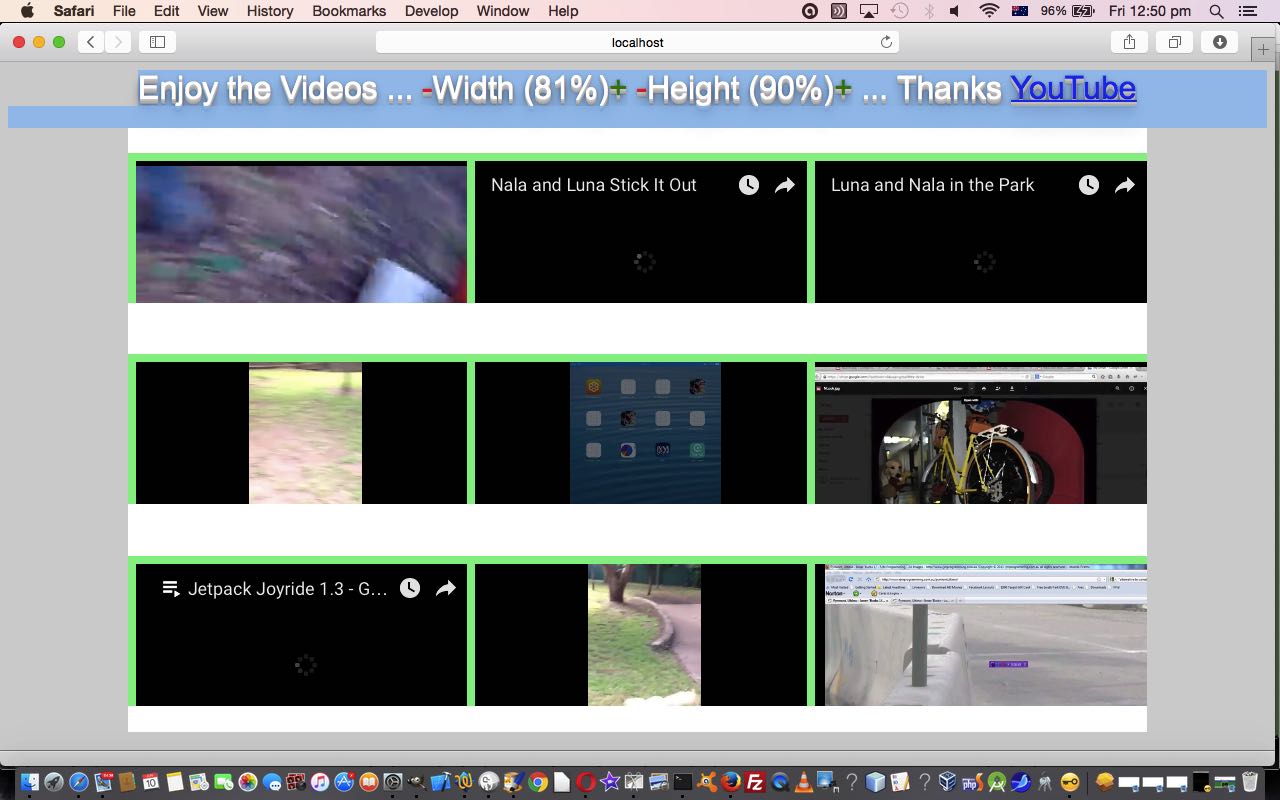Show all tabs overview

tap(1175, 42)
